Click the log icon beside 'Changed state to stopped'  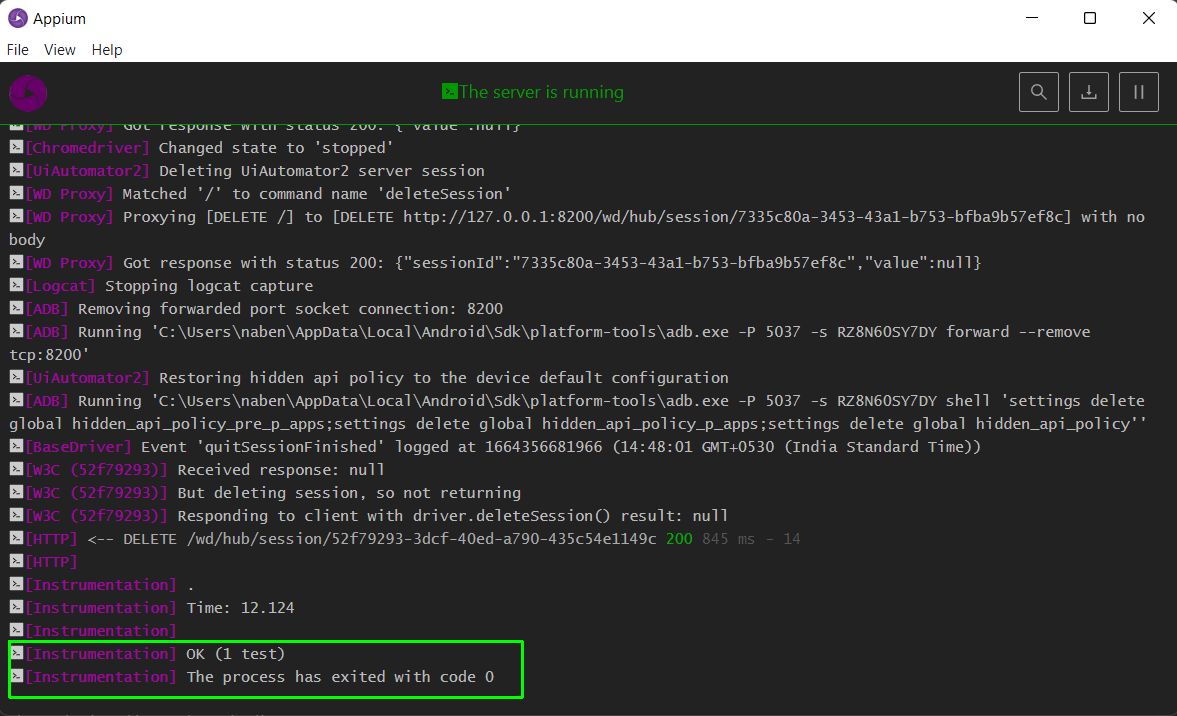16,147
